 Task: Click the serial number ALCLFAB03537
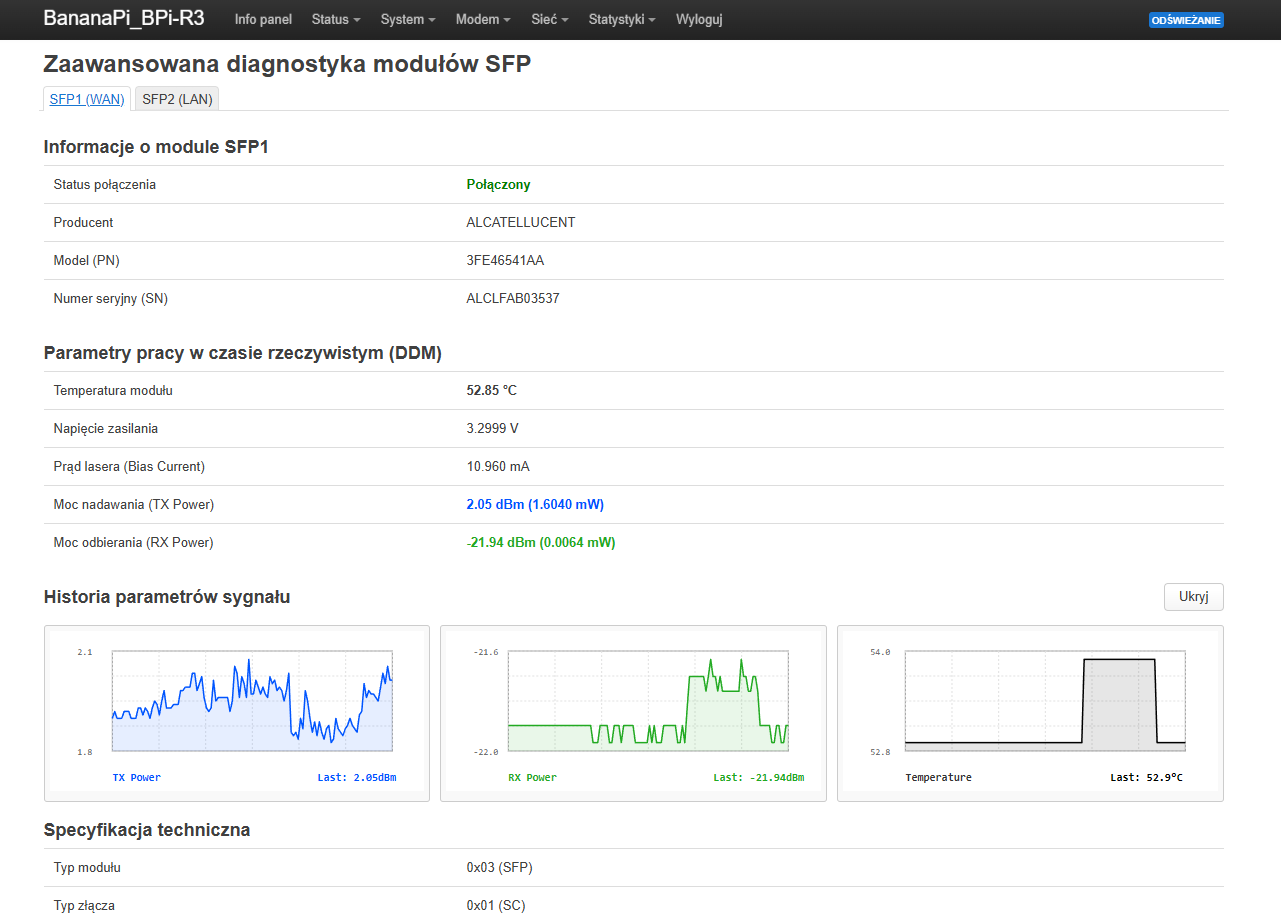point(513,299)
